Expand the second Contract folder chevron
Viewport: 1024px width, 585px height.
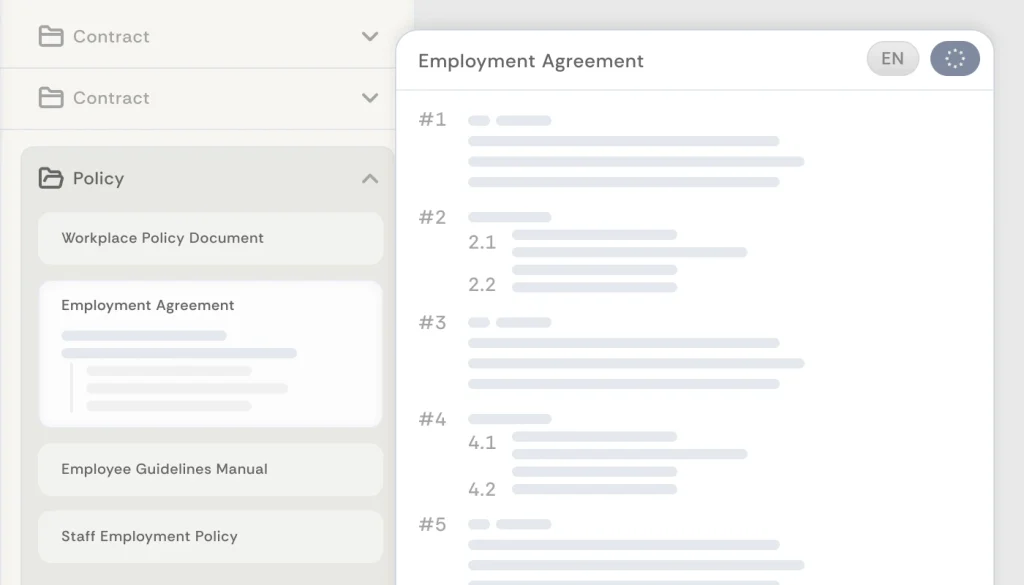tap(370, 98)
